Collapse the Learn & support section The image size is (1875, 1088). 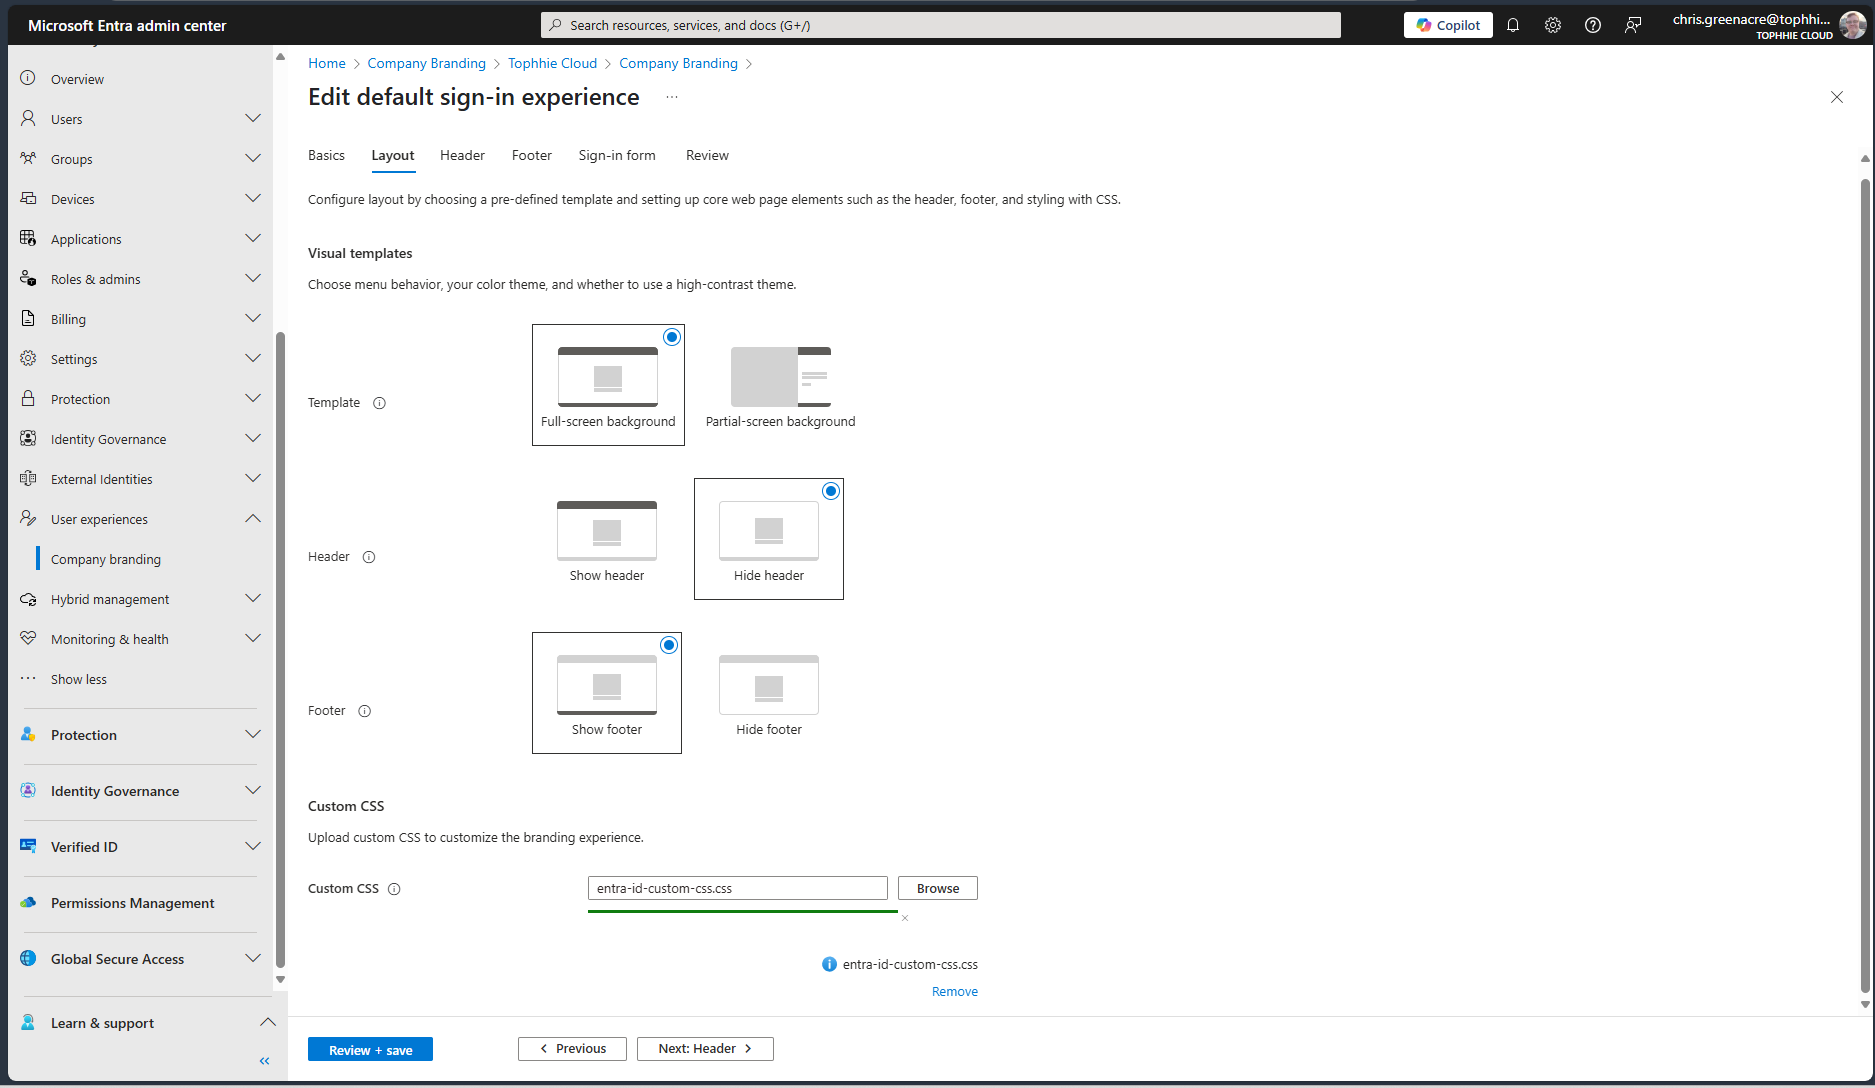(268, 1022)
